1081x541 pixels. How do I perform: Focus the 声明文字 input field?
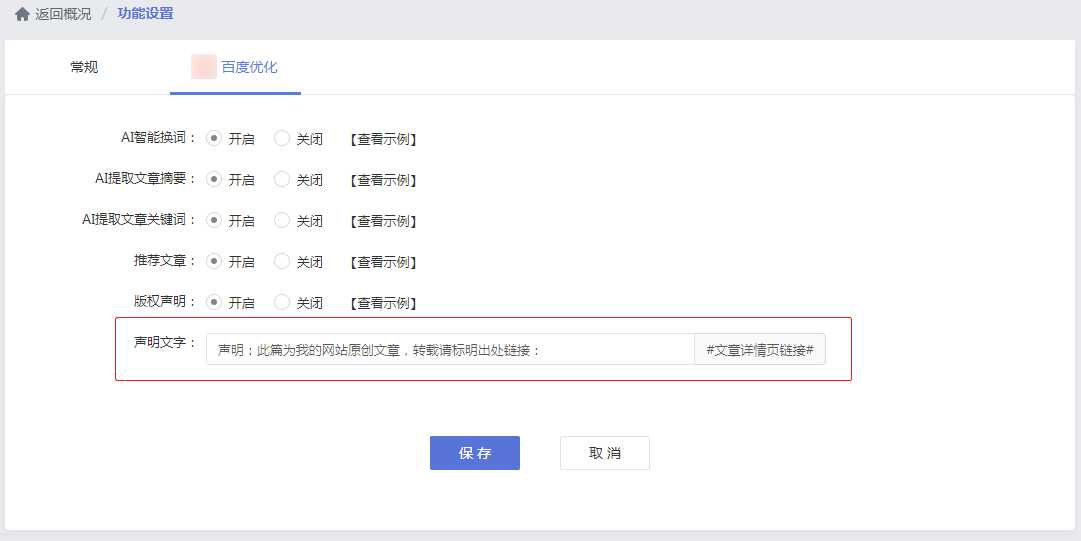click(x=450, y=349)
